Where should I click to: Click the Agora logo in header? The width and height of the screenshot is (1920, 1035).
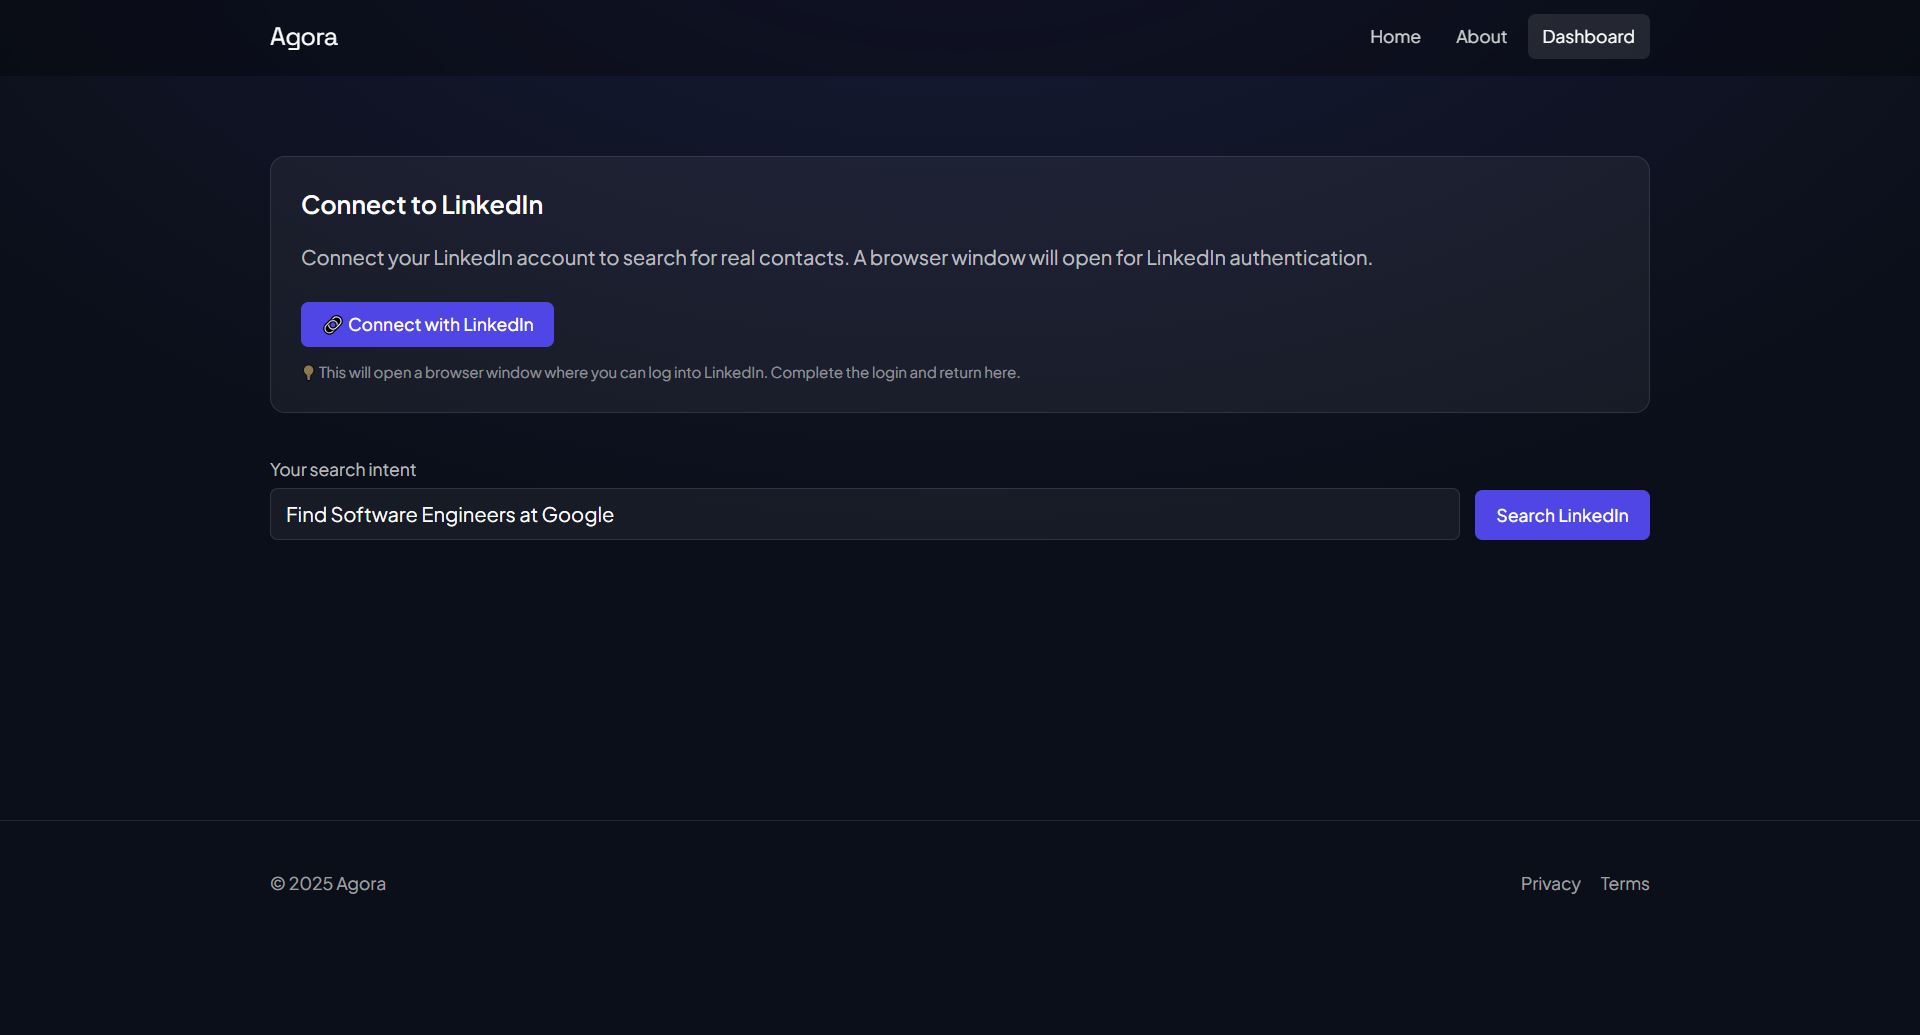303,37
